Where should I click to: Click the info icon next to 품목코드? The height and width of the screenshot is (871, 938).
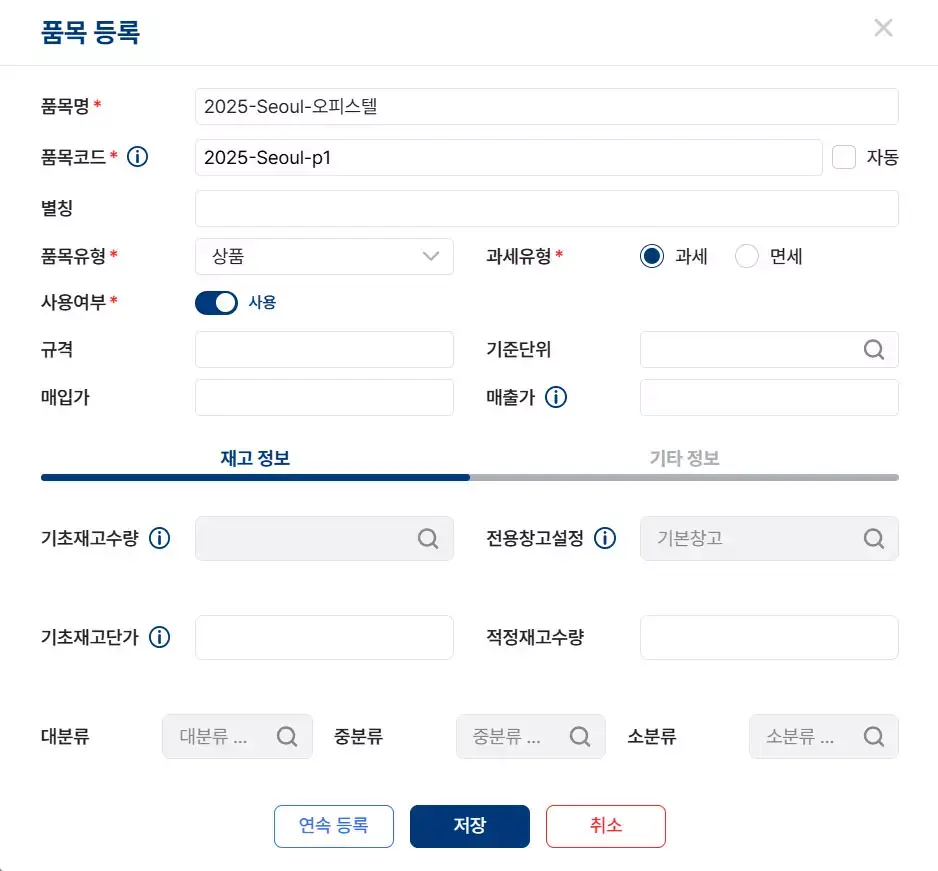click(139, 156)
